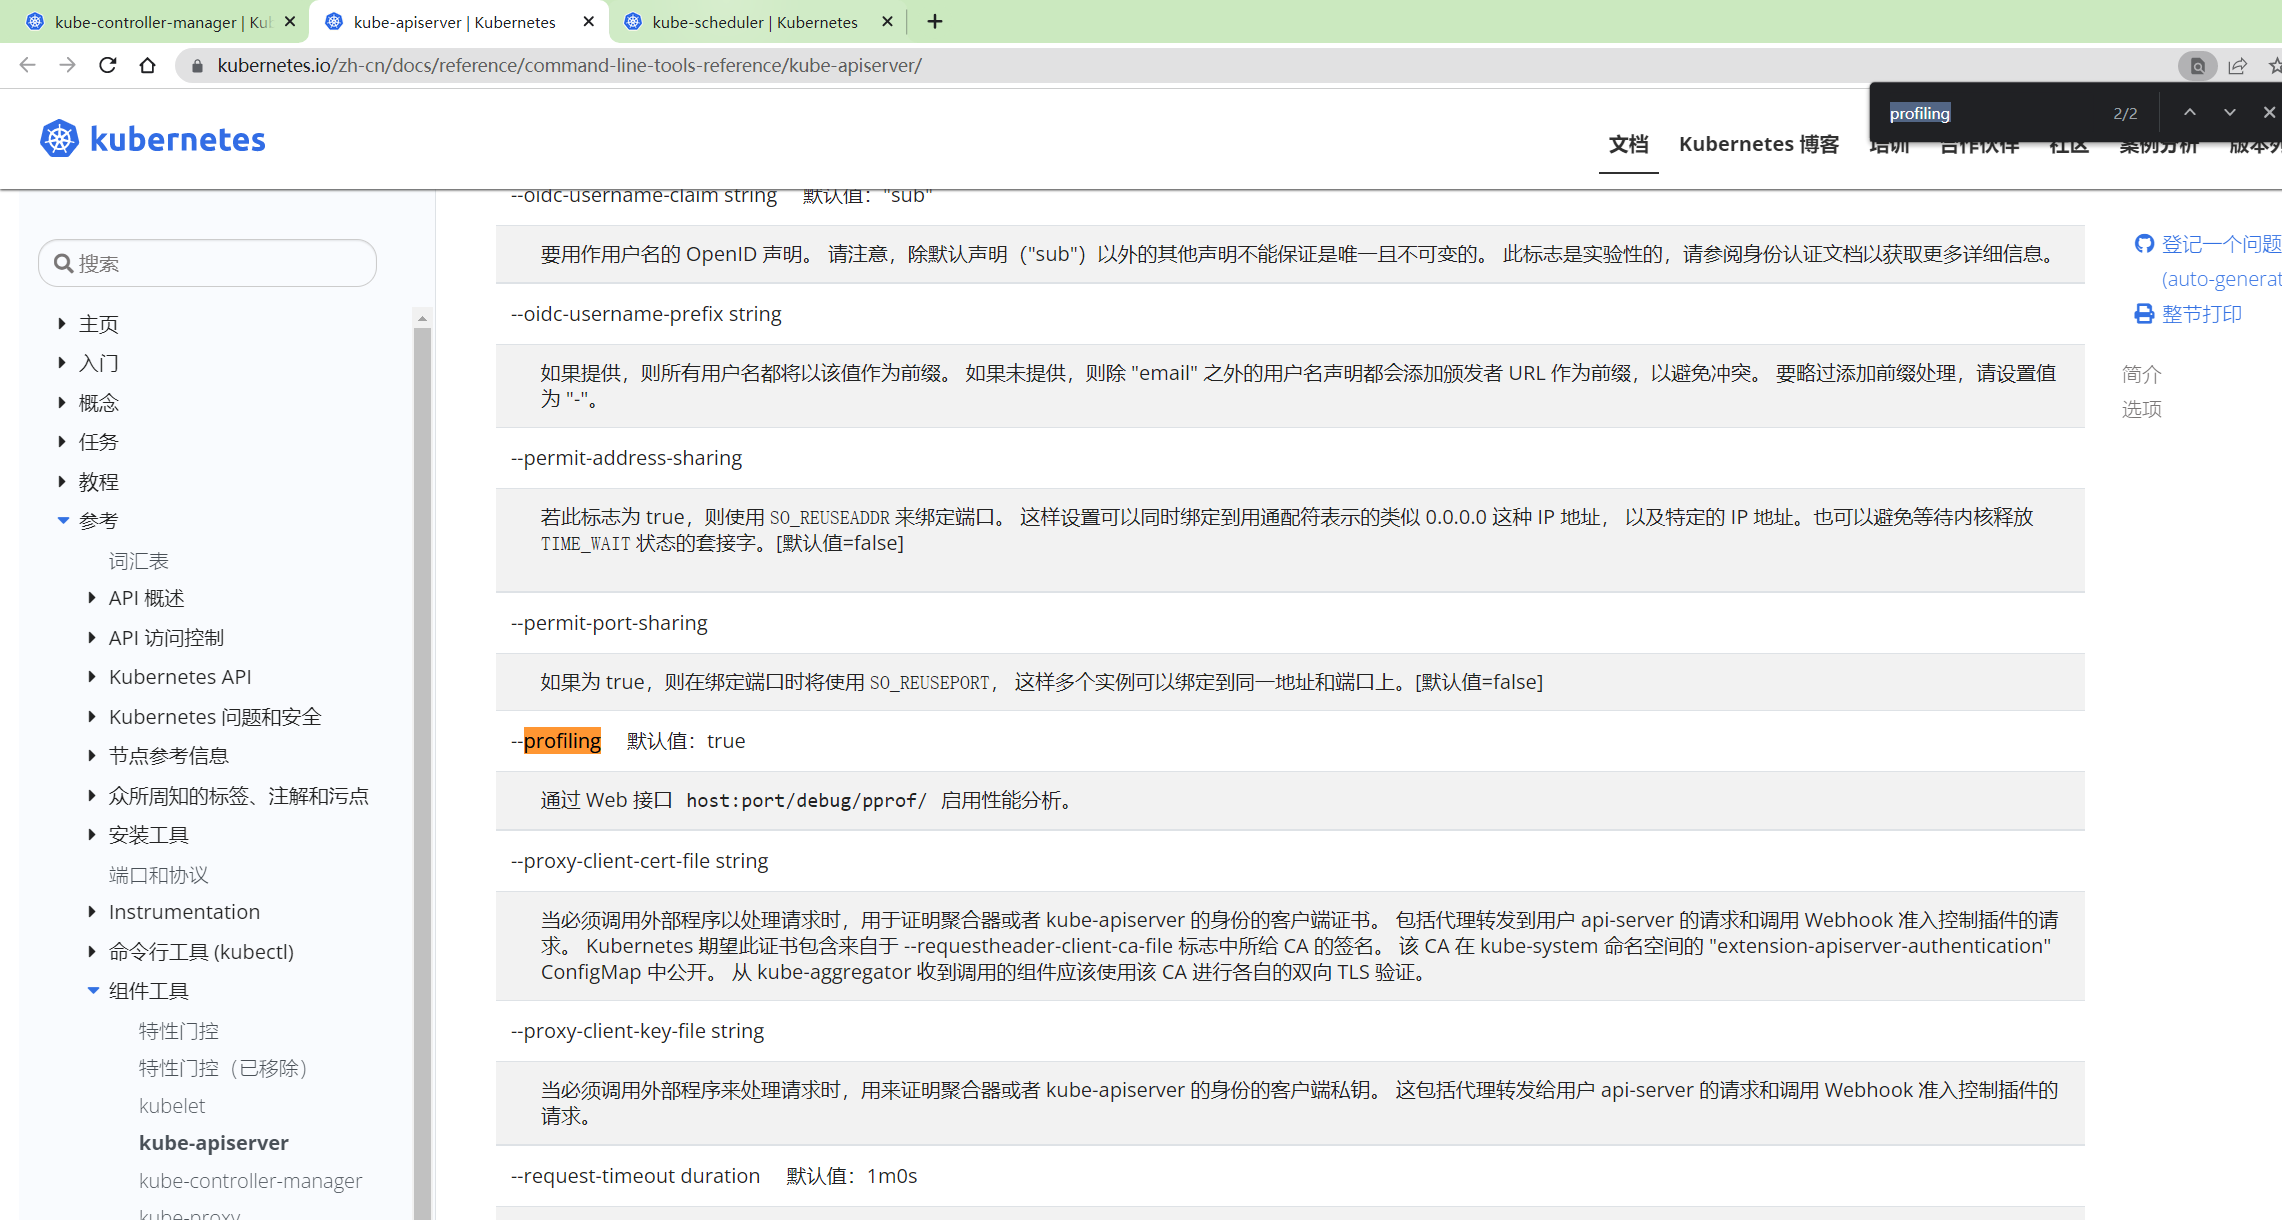Viewport: 2282px width, 1220px height.
Task: Jump to previous find match
Action: 2190,112
